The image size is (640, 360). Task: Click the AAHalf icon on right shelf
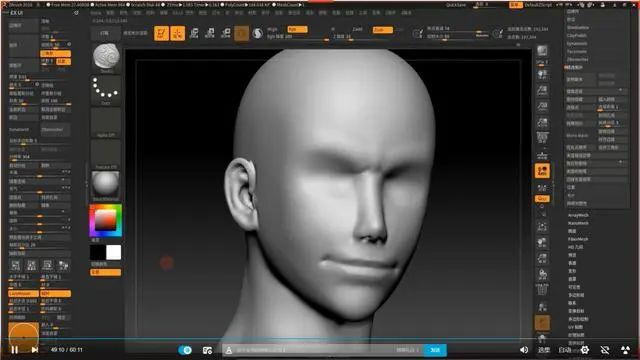pos(542,122)
